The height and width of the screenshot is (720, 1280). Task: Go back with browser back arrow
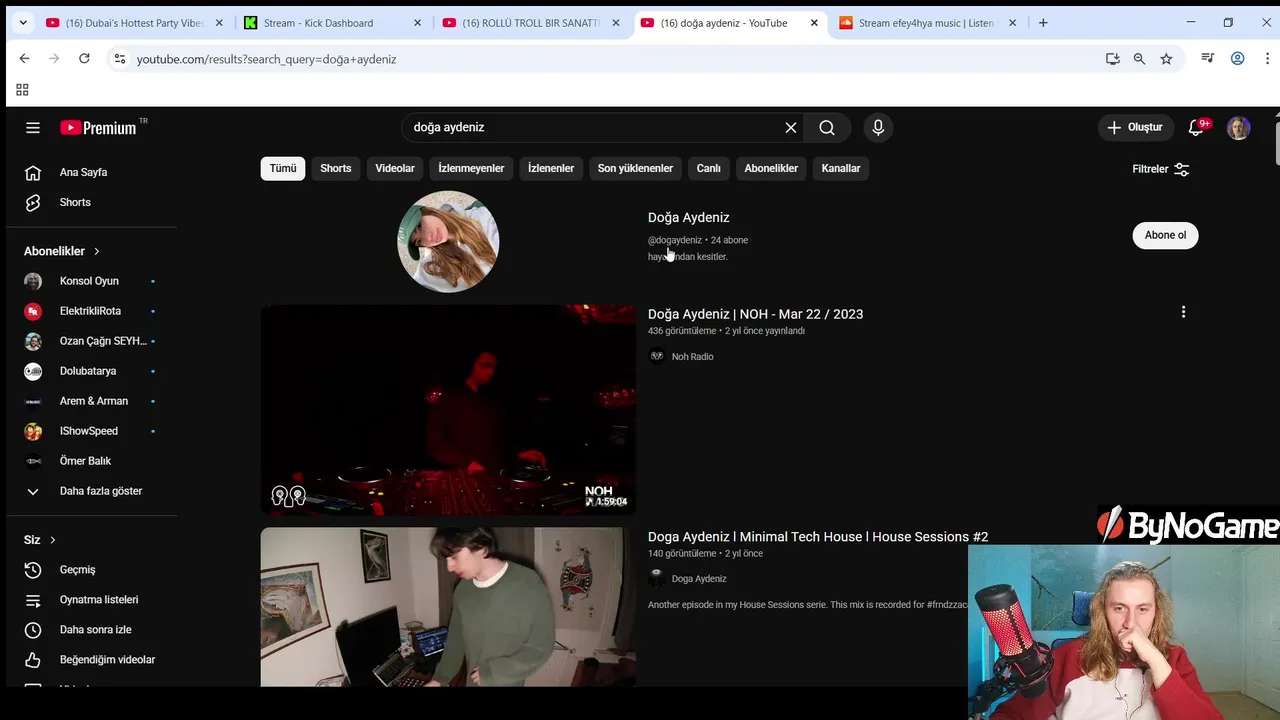click(25, 59)
